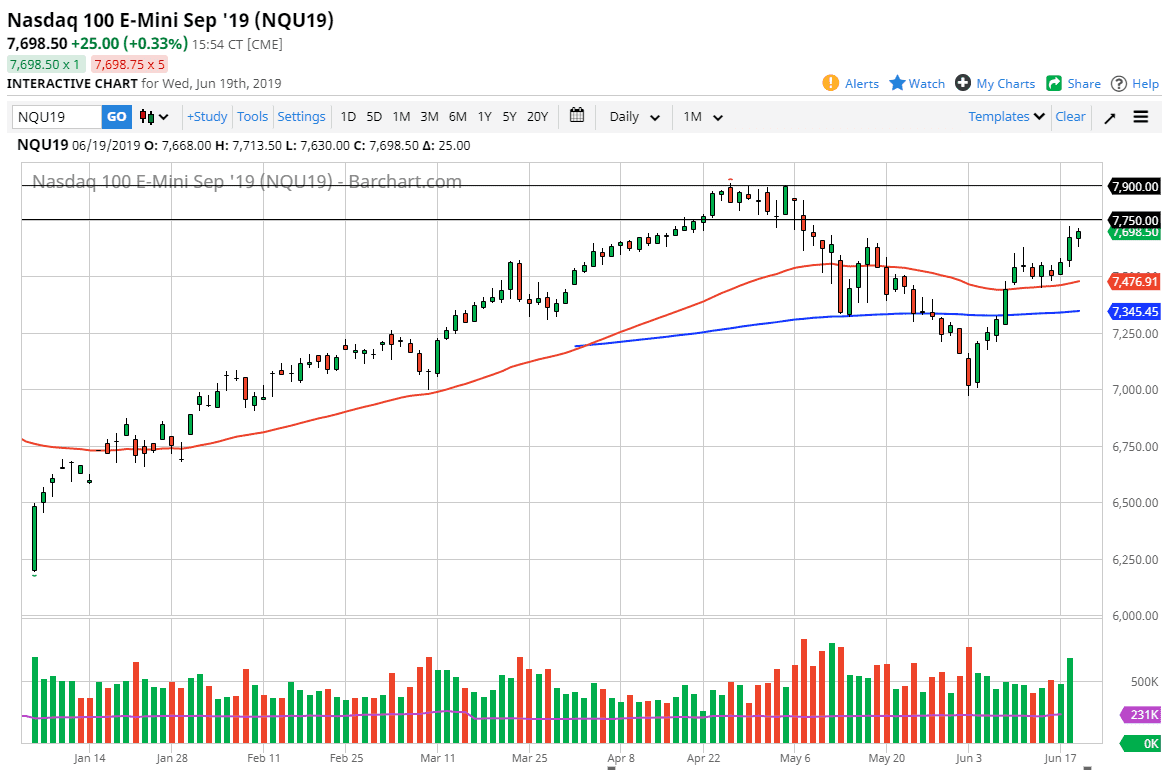Pop out chart with the arrow icon

pos(1109,116)
